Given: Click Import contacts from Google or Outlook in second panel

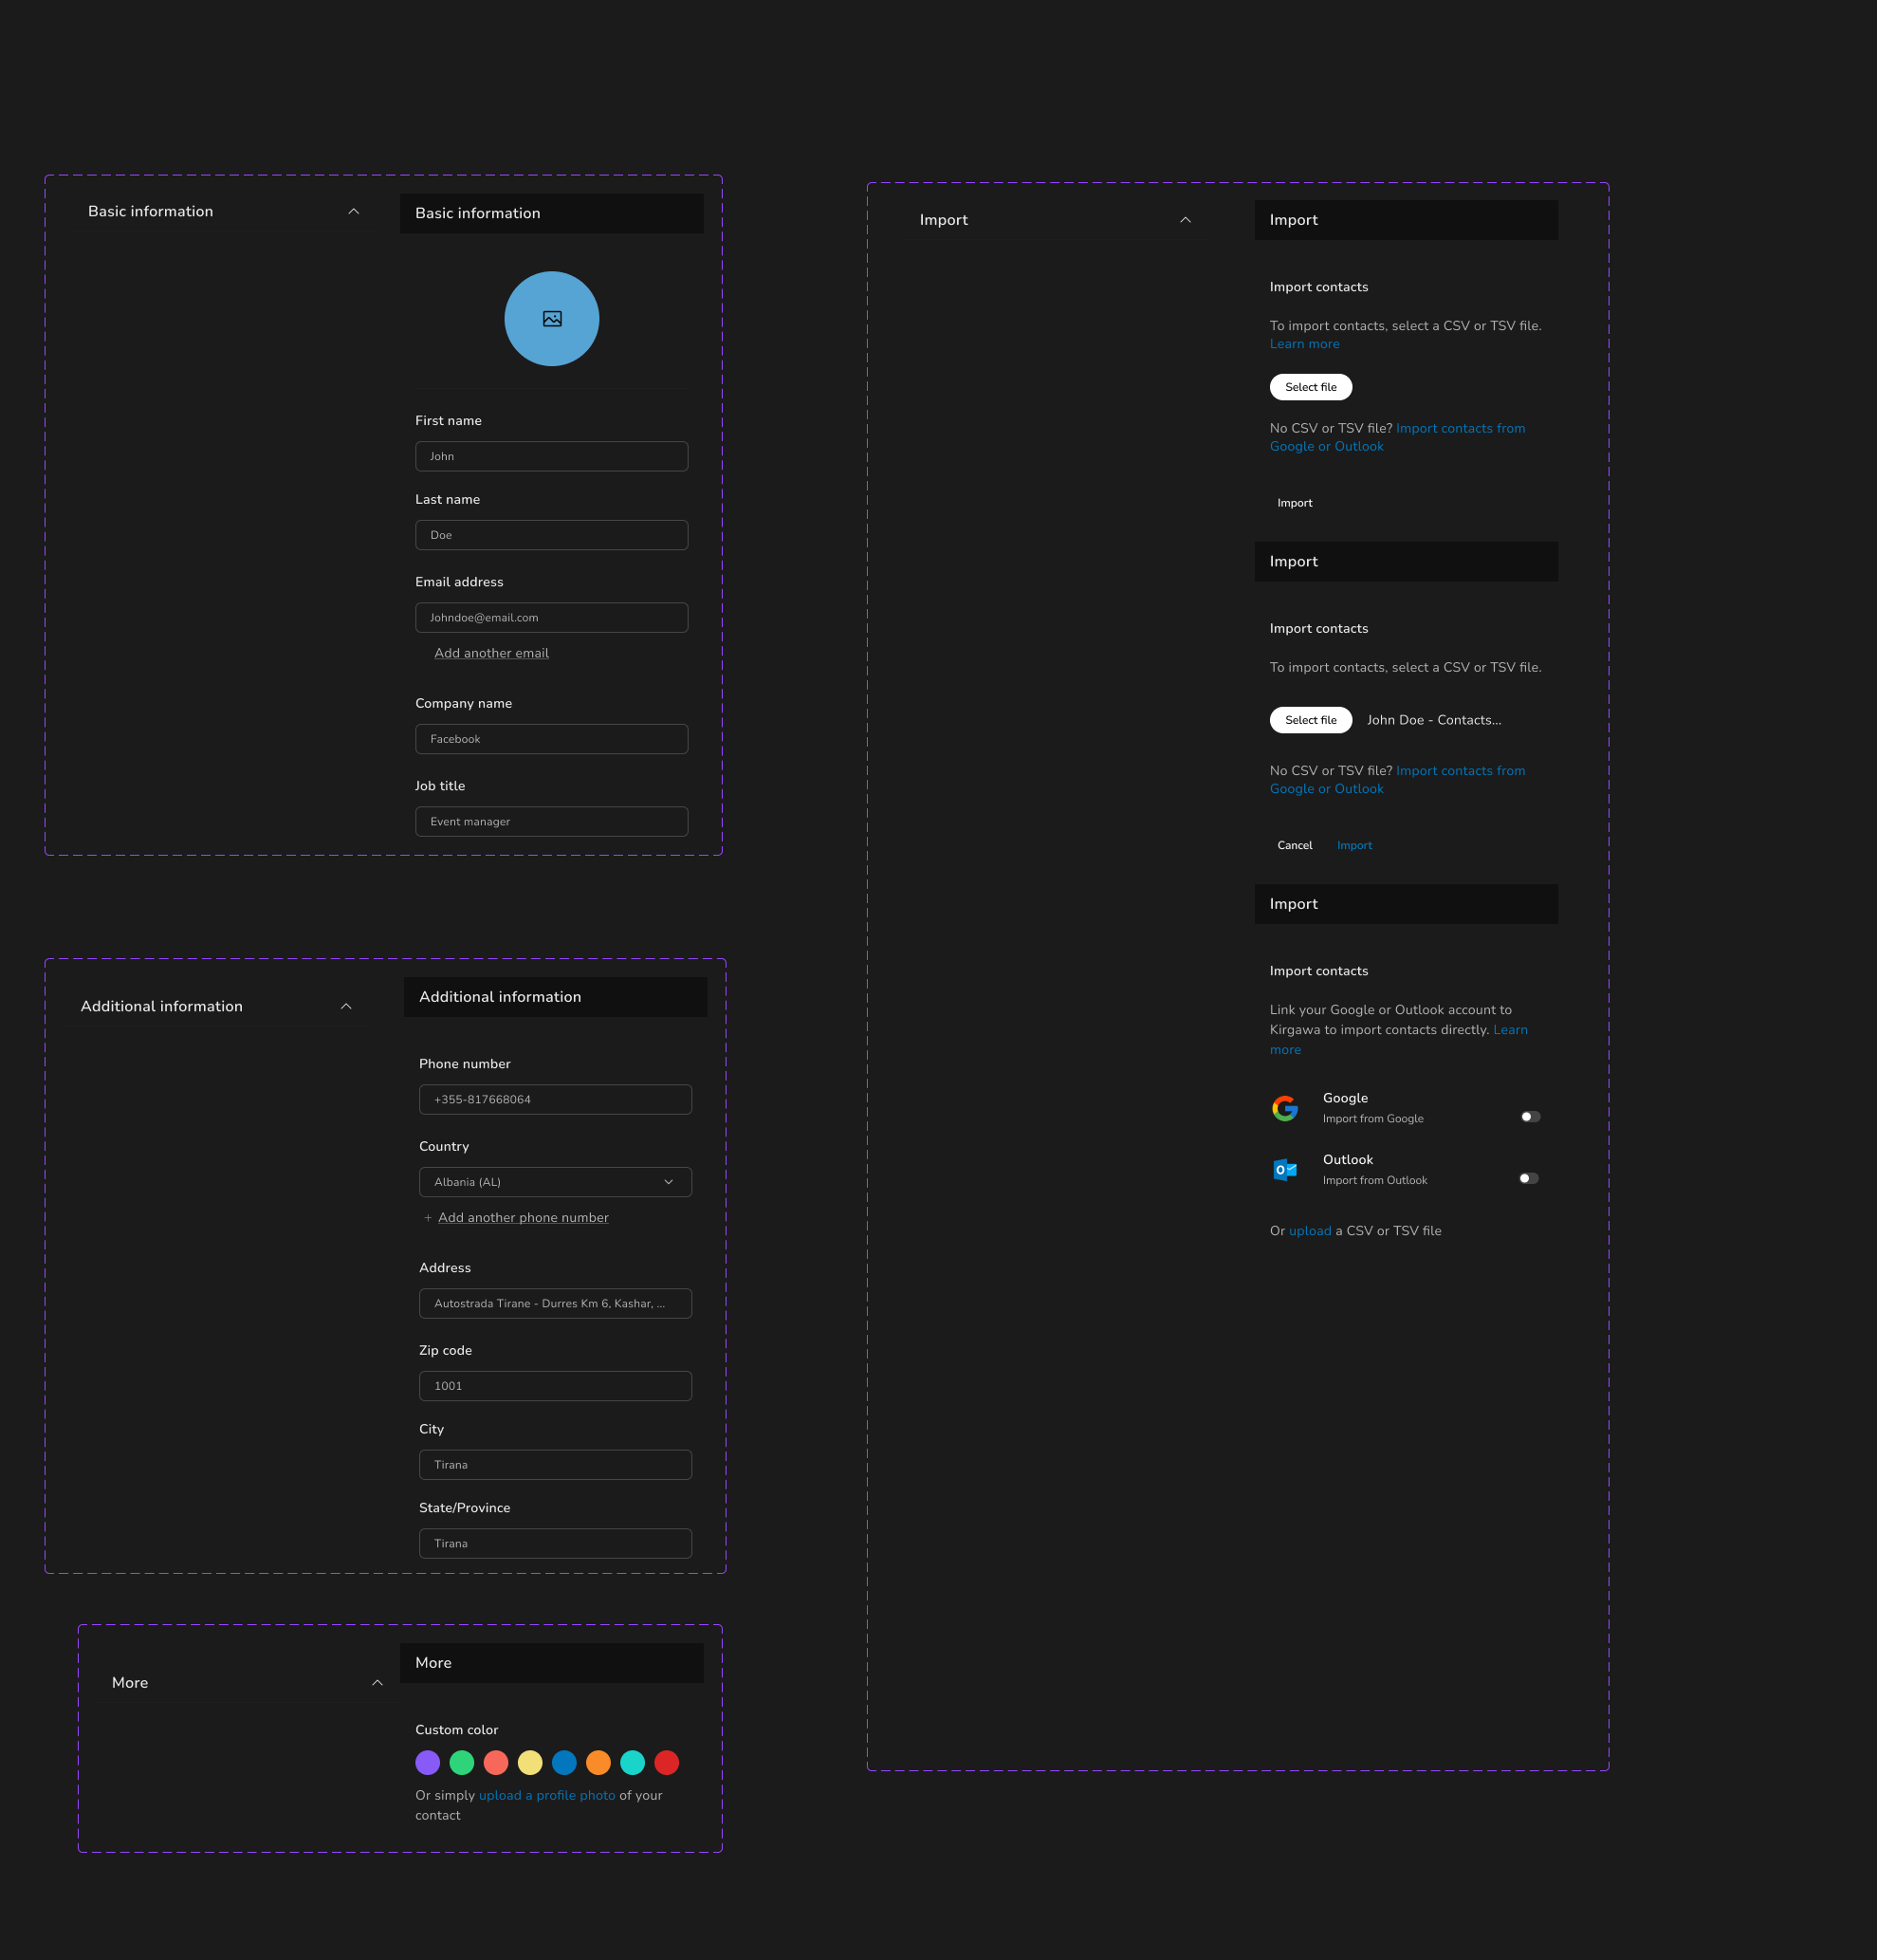Looking at the screenshot, I should point(1398,780).
